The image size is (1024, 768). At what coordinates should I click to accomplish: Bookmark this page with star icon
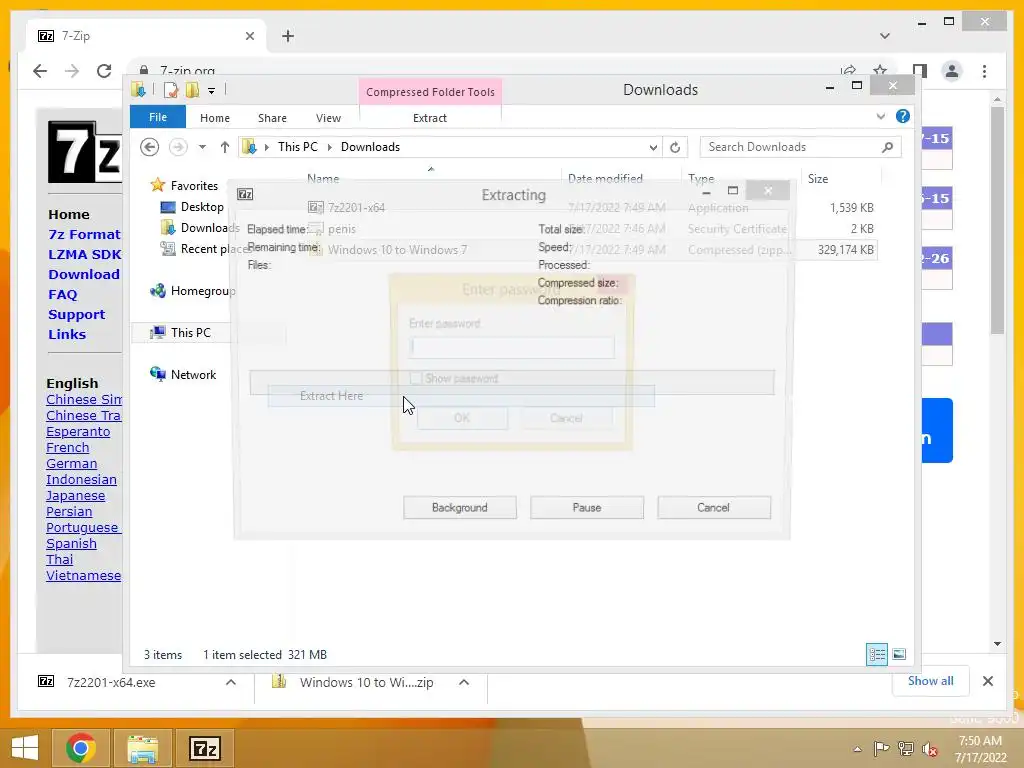click(880, 71)
